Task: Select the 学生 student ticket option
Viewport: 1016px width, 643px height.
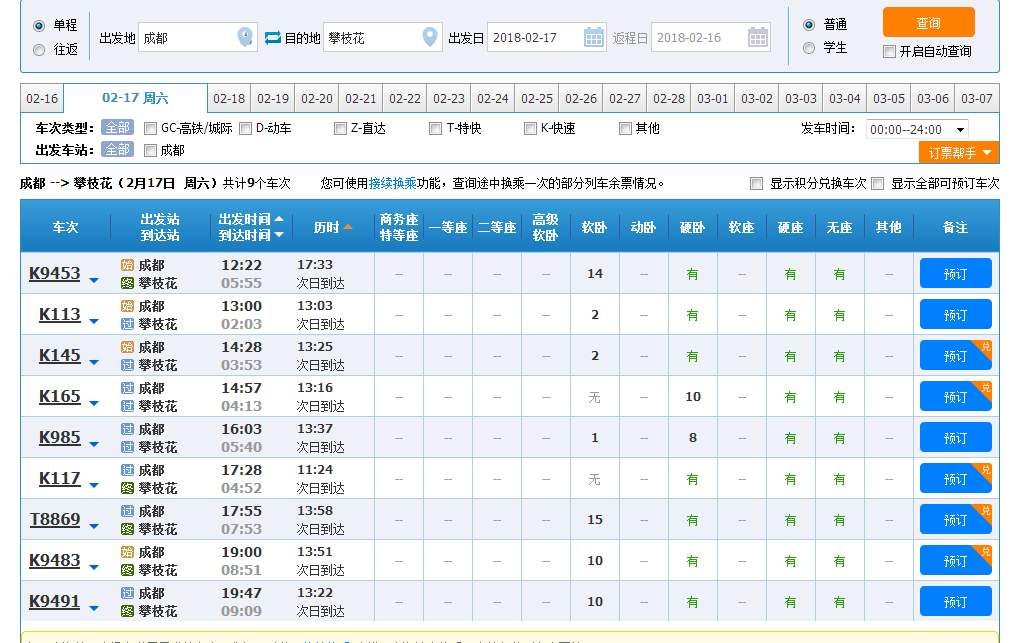Action: pyautogui.click(x=809, y=48)
